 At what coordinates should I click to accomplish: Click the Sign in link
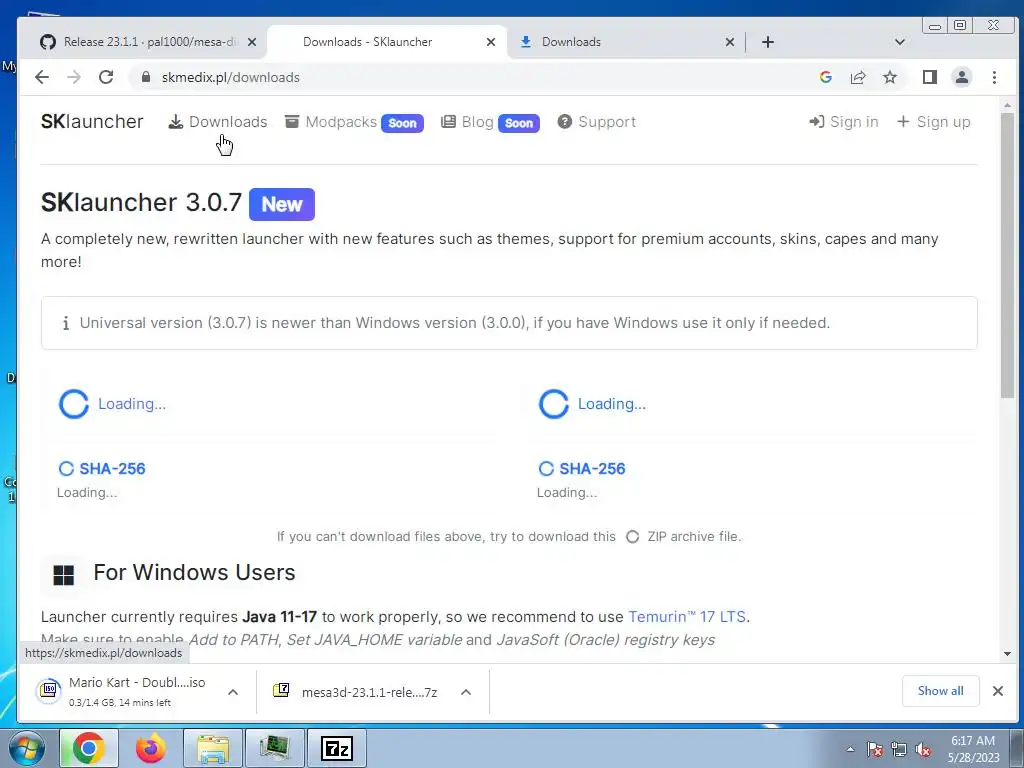pyautogui.click(x=844, y=122)
